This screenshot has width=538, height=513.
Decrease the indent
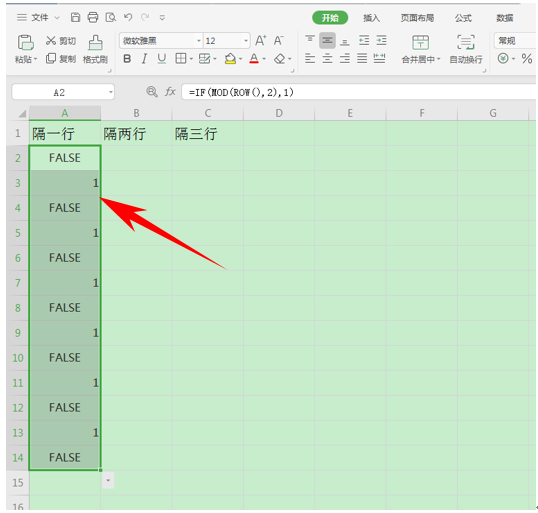pos(364,40)
